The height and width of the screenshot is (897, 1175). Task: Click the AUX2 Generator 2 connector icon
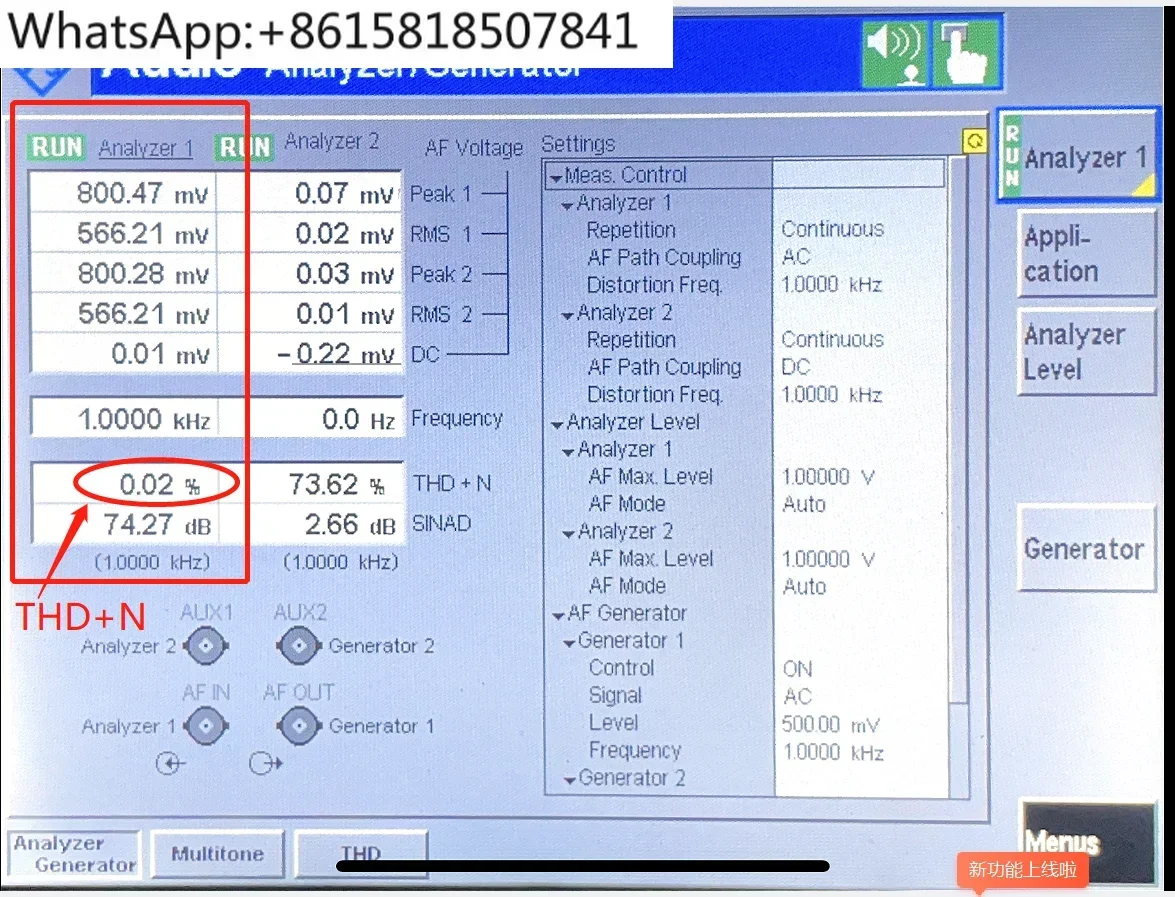[x=299, y=645]
